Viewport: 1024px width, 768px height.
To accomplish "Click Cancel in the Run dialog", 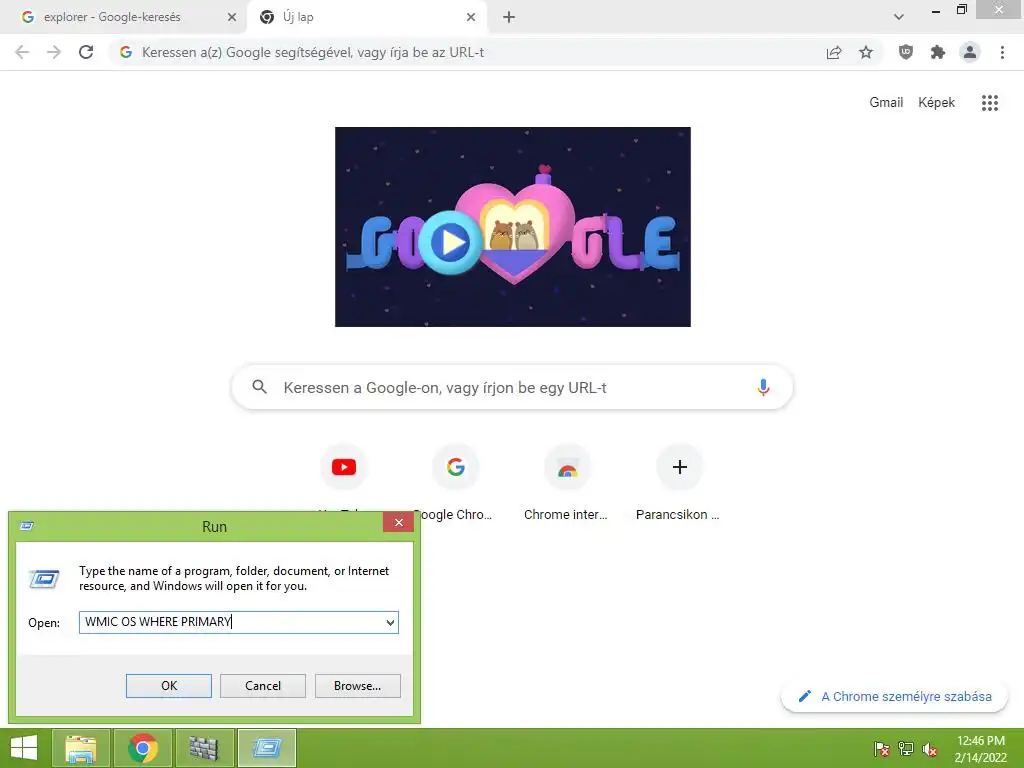I will (x=263, y=686).
